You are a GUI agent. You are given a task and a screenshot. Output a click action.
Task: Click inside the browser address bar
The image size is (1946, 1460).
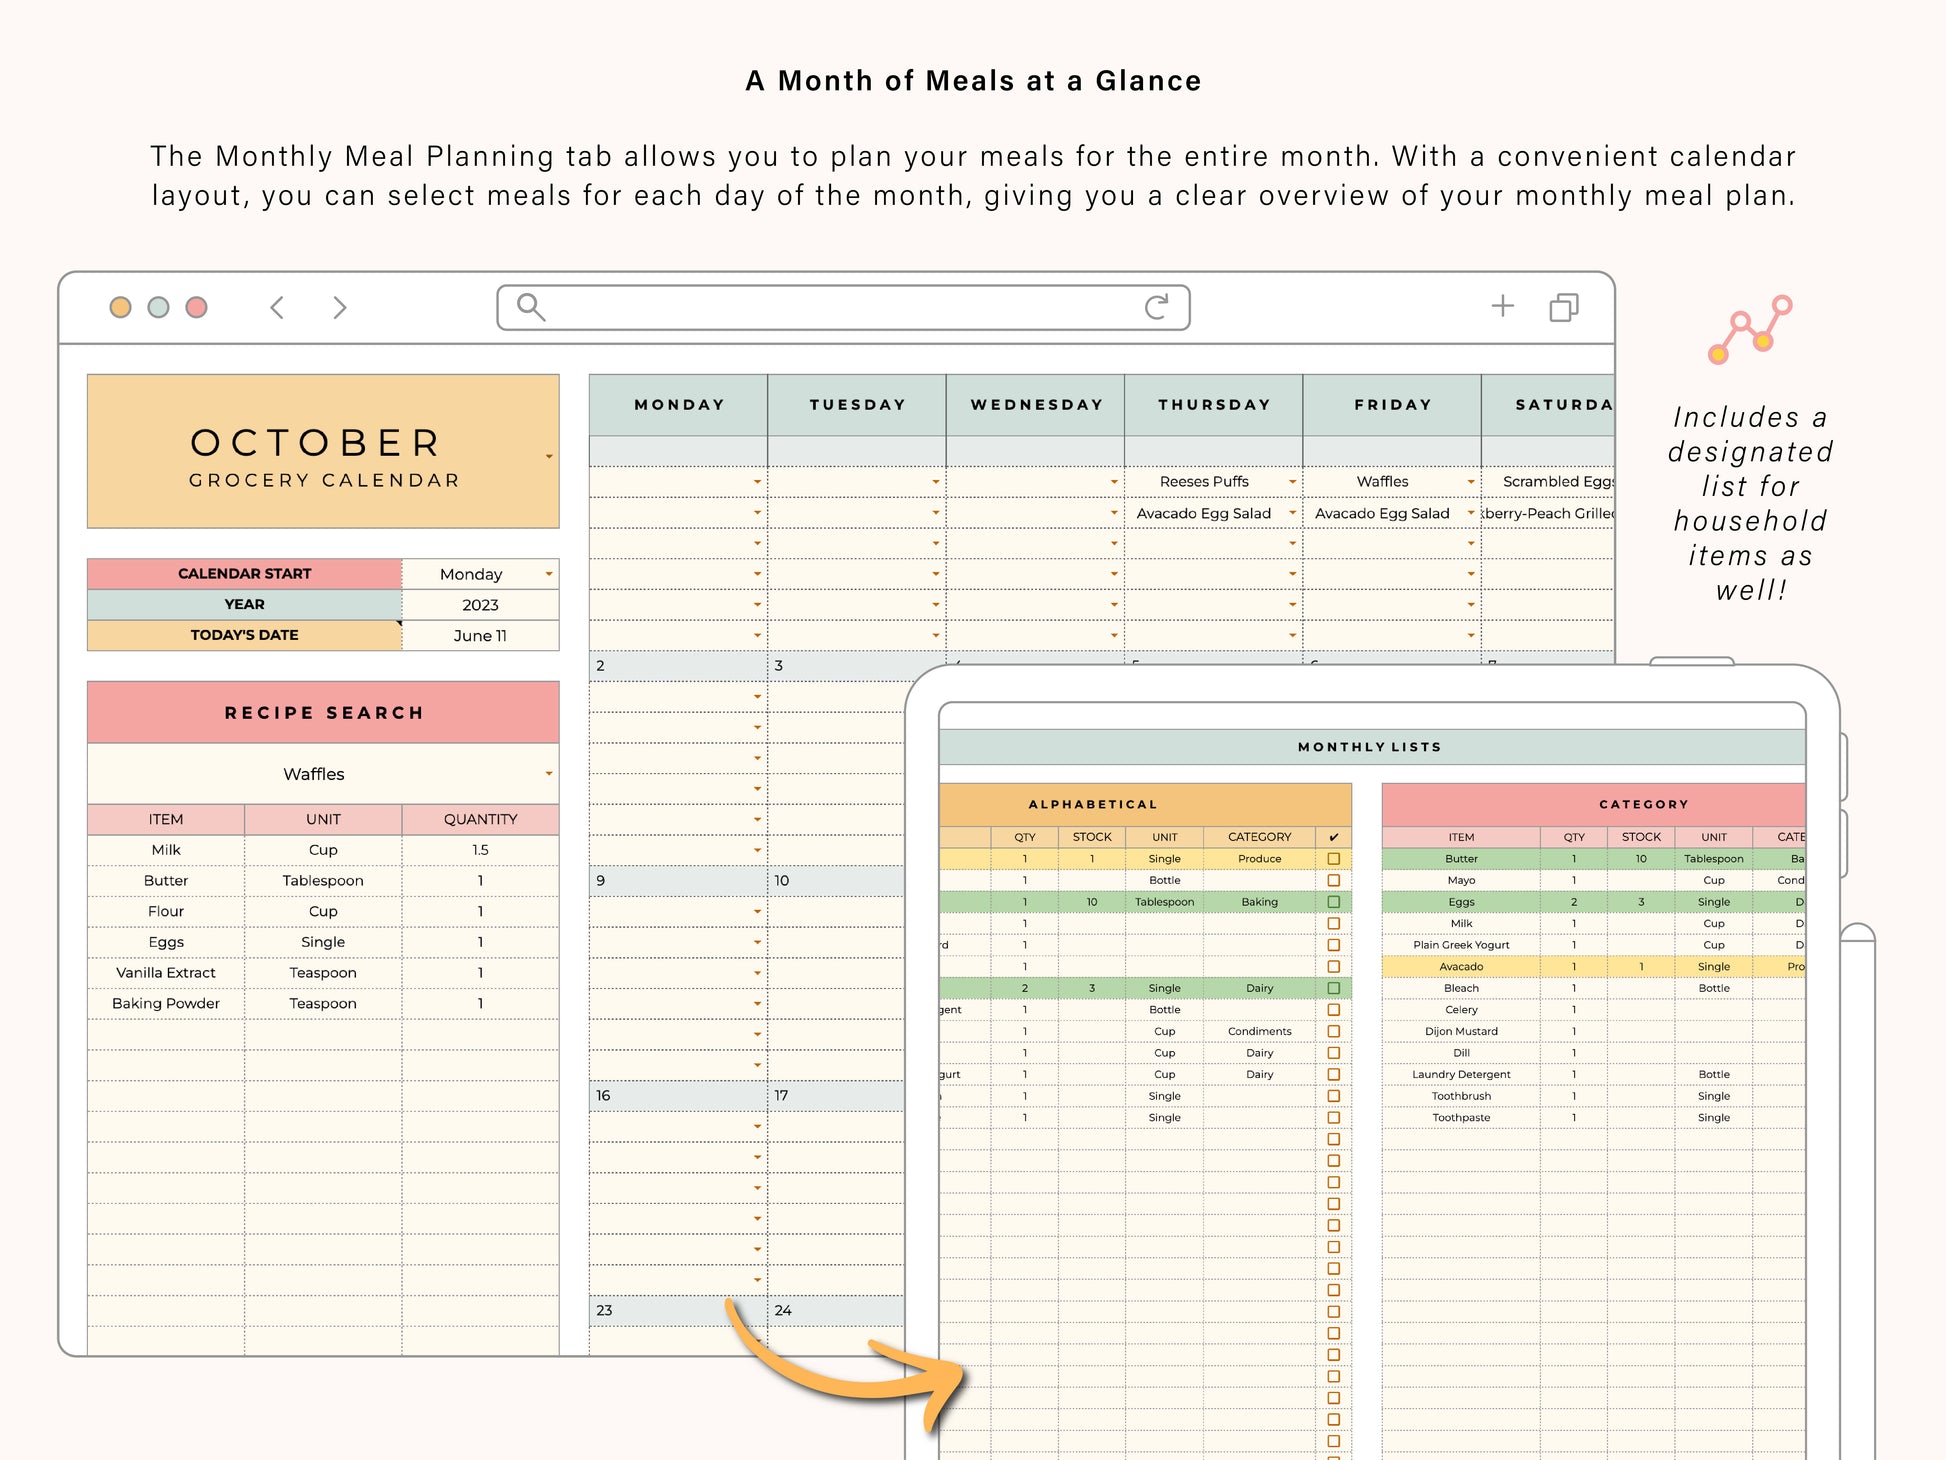click(x=843, y=307)
